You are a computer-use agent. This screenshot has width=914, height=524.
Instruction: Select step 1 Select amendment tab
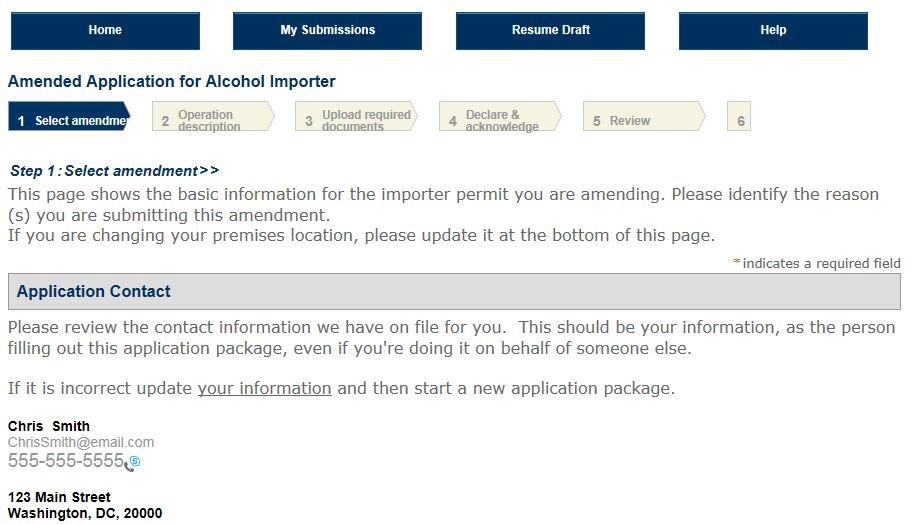pos(70,120)
